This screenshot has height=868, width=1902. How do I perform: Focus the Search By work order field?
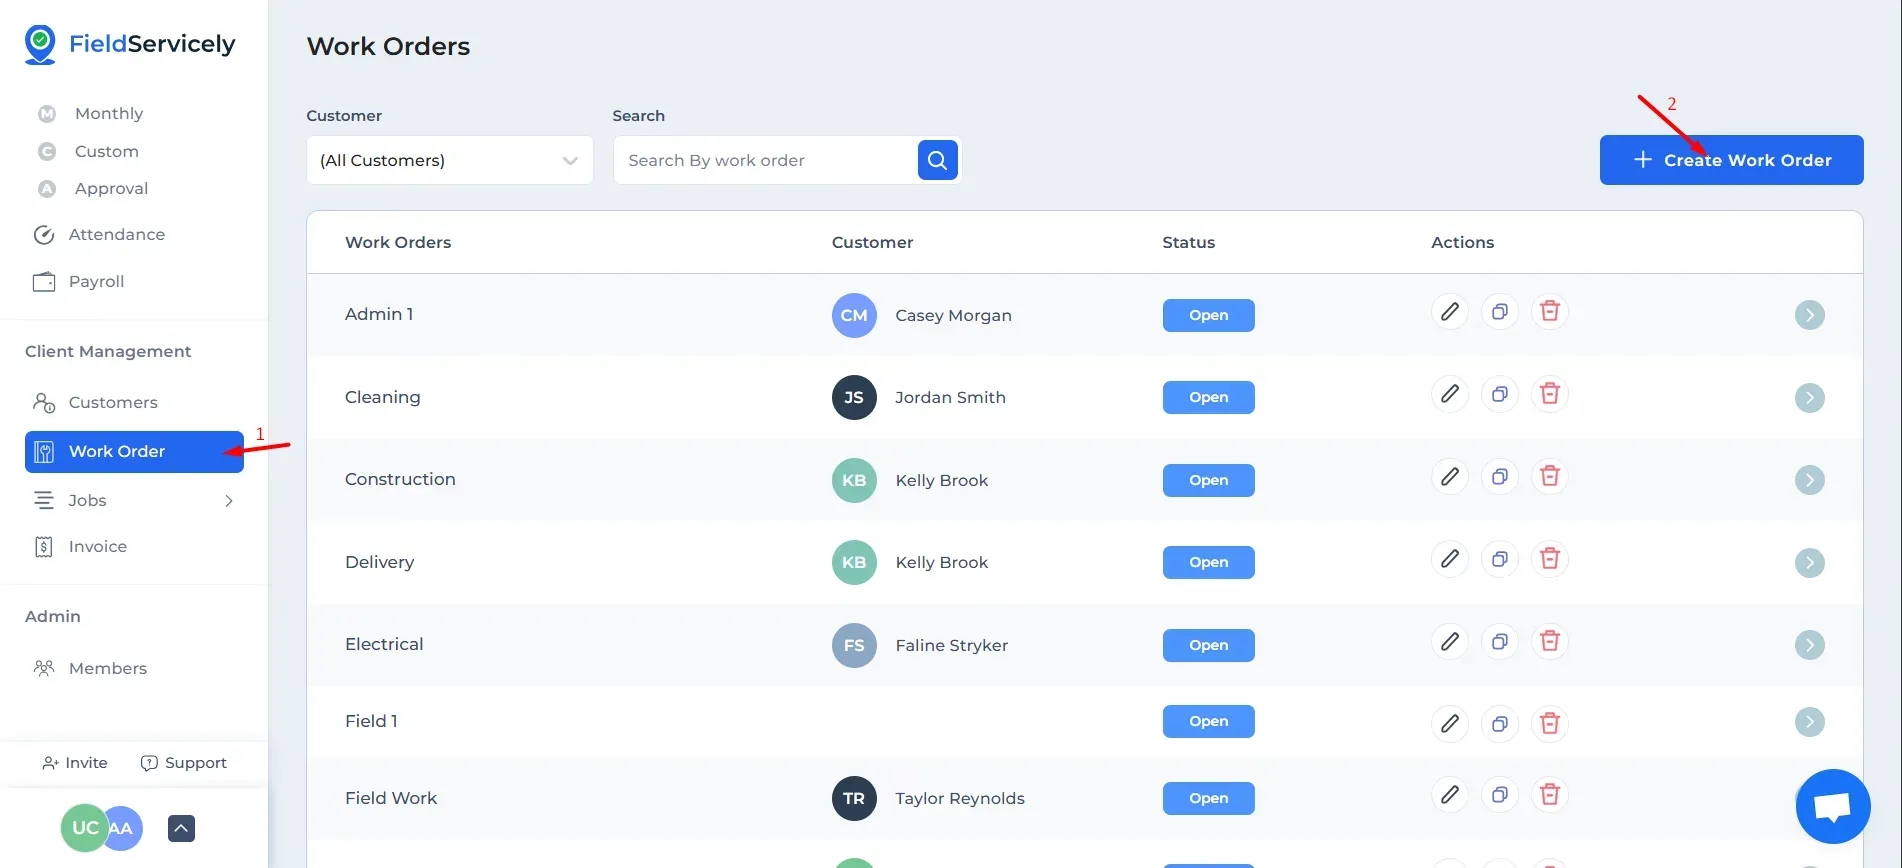[765, 160]
